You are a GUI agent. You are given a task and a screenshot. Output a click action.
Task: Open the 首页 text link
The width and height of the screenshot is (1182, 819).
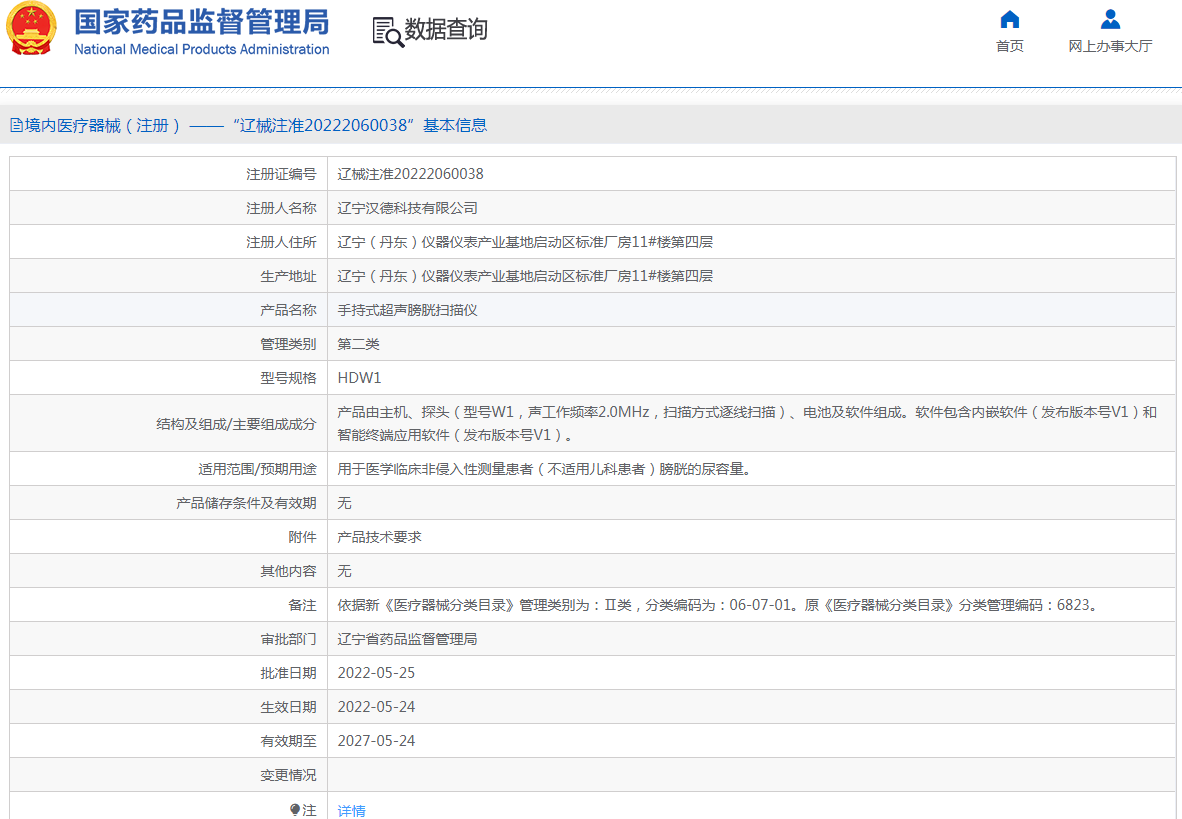tap(1009, 46)
